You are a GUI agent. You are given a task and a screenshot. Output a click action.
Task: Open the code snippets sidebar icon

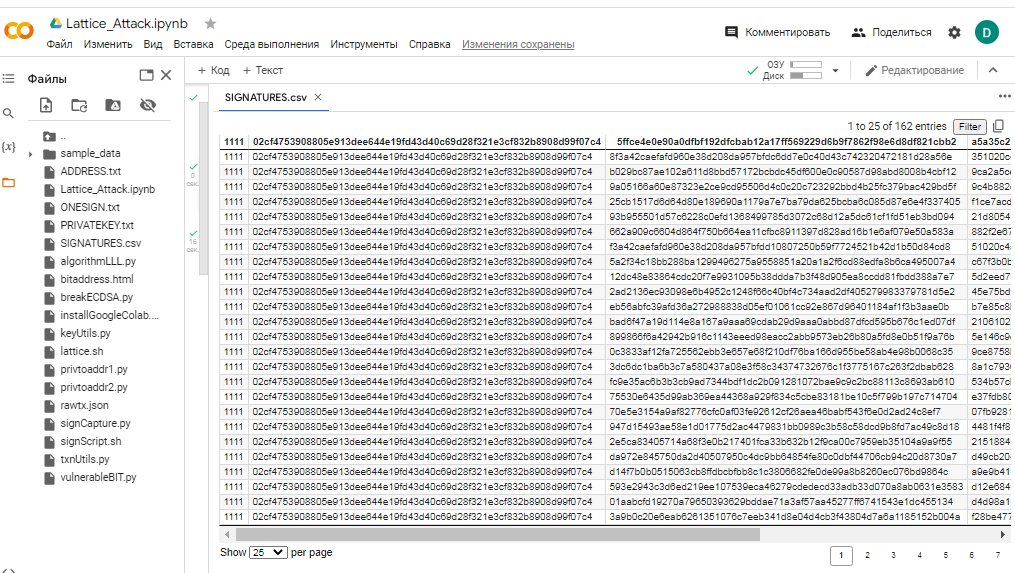tap(8, 570)
